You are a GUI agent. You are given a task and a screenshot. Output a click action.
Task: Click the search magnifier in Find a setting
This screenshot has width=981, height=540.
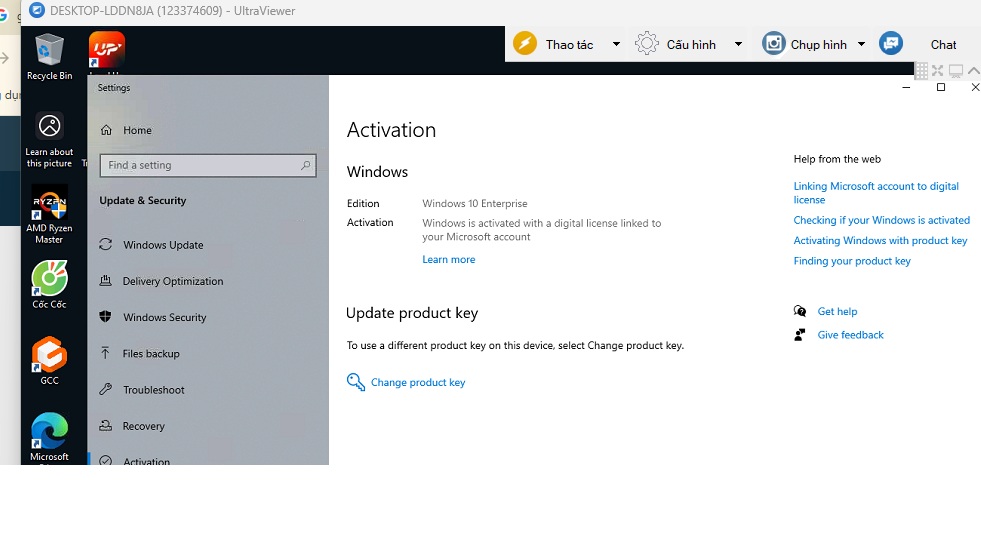tap(305, 165)
